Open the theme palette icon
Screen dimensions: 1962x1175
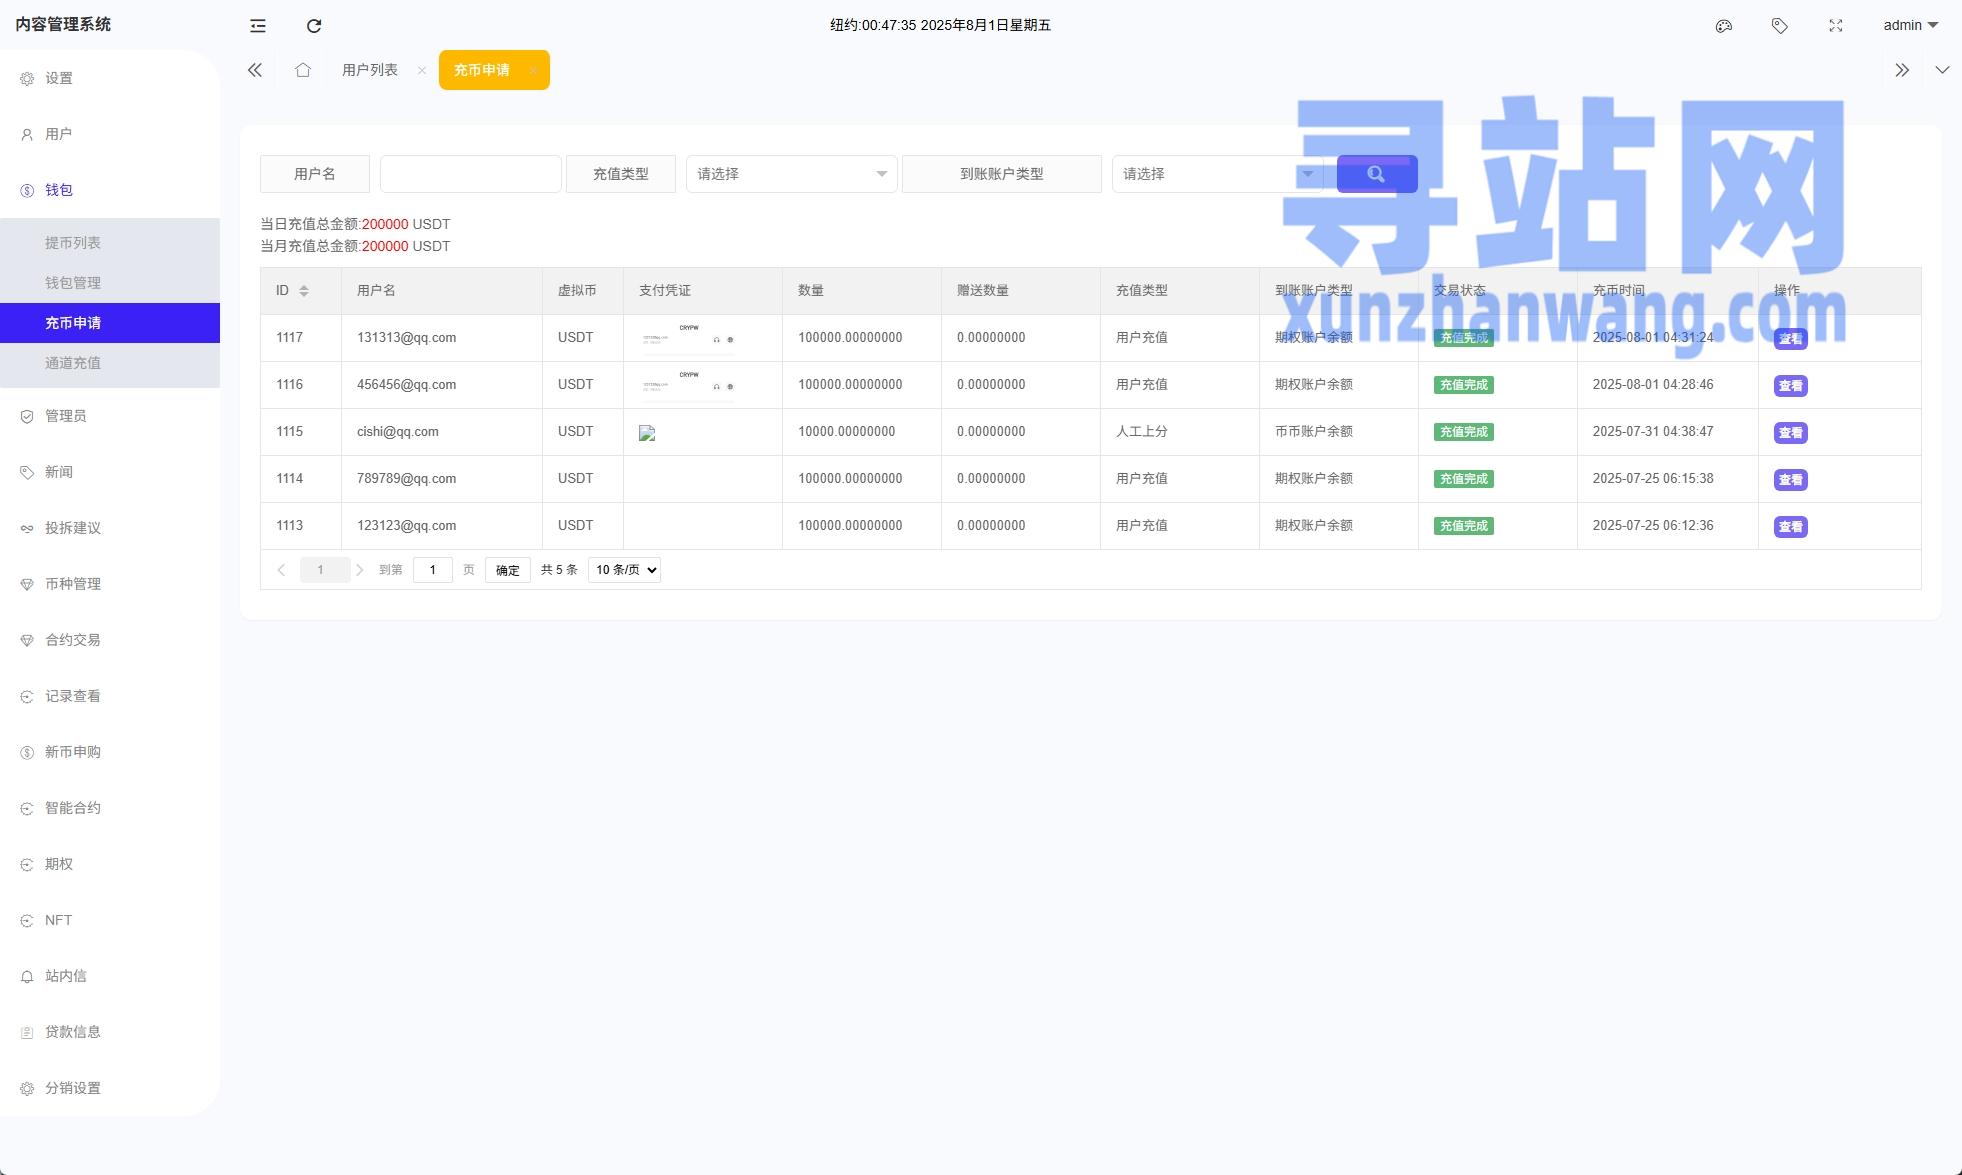[x=1723, y=26]
